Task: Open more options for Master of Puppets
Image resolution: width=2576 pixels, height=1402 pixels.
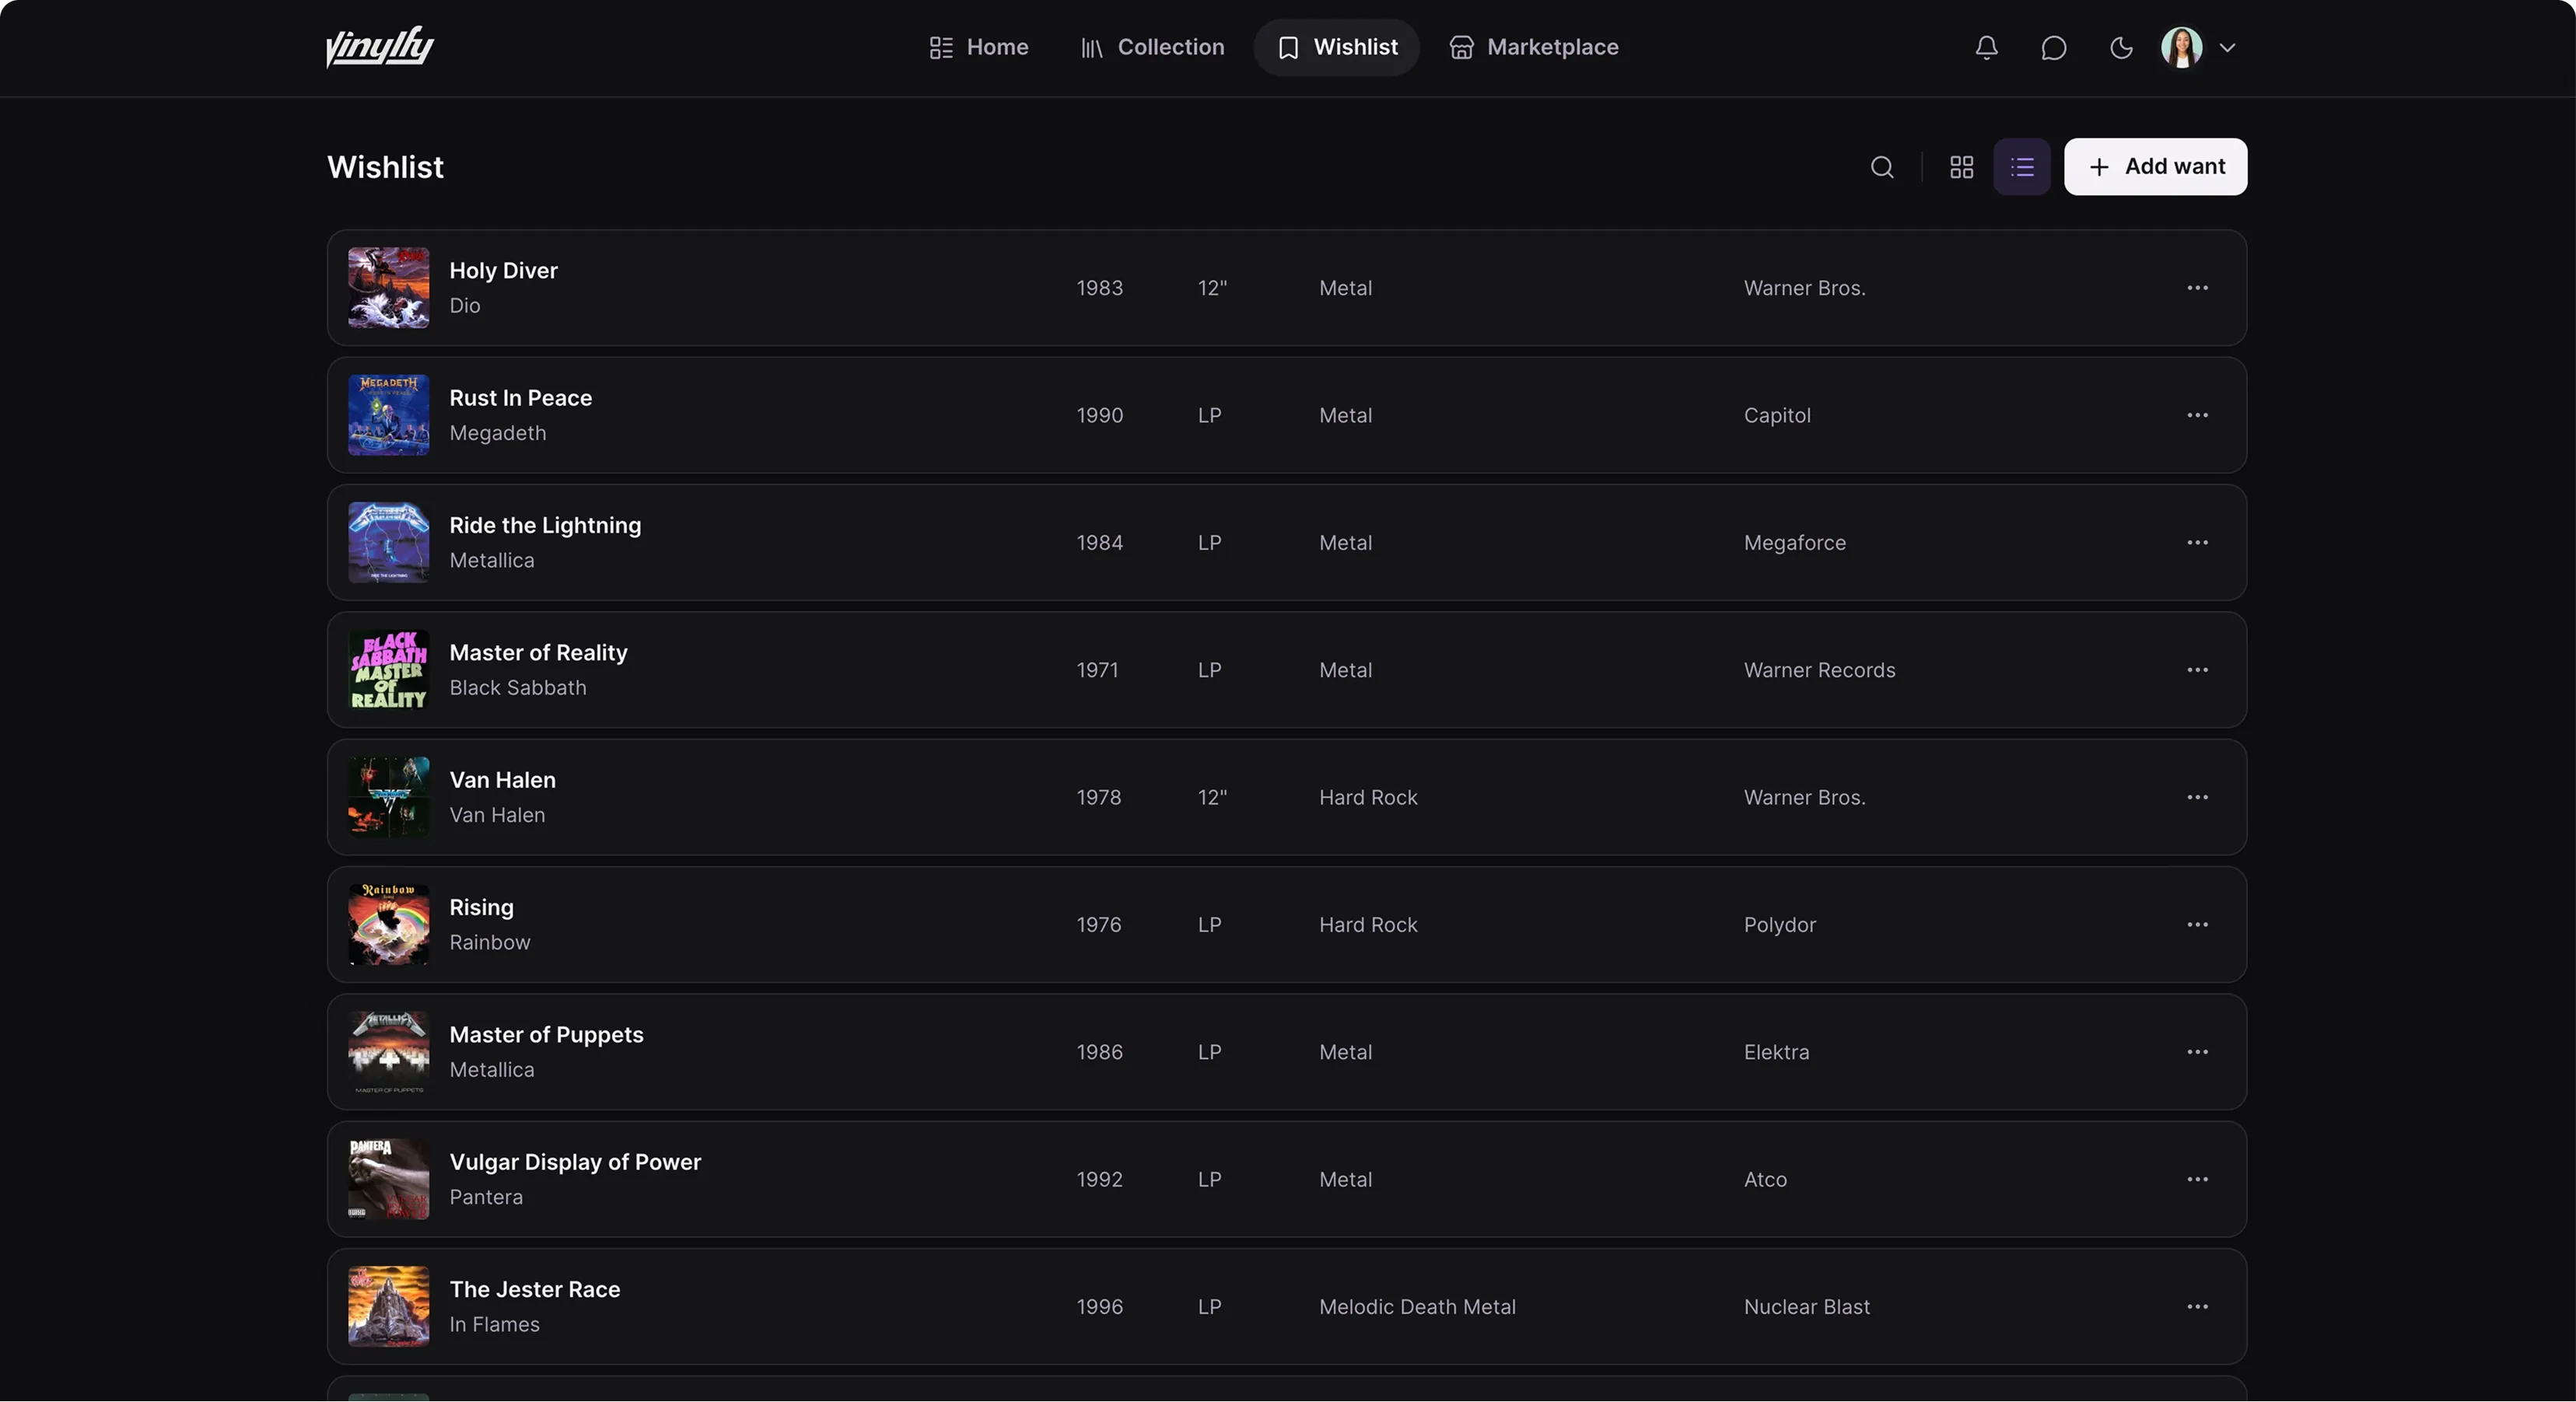Action: point(2197,1052)
